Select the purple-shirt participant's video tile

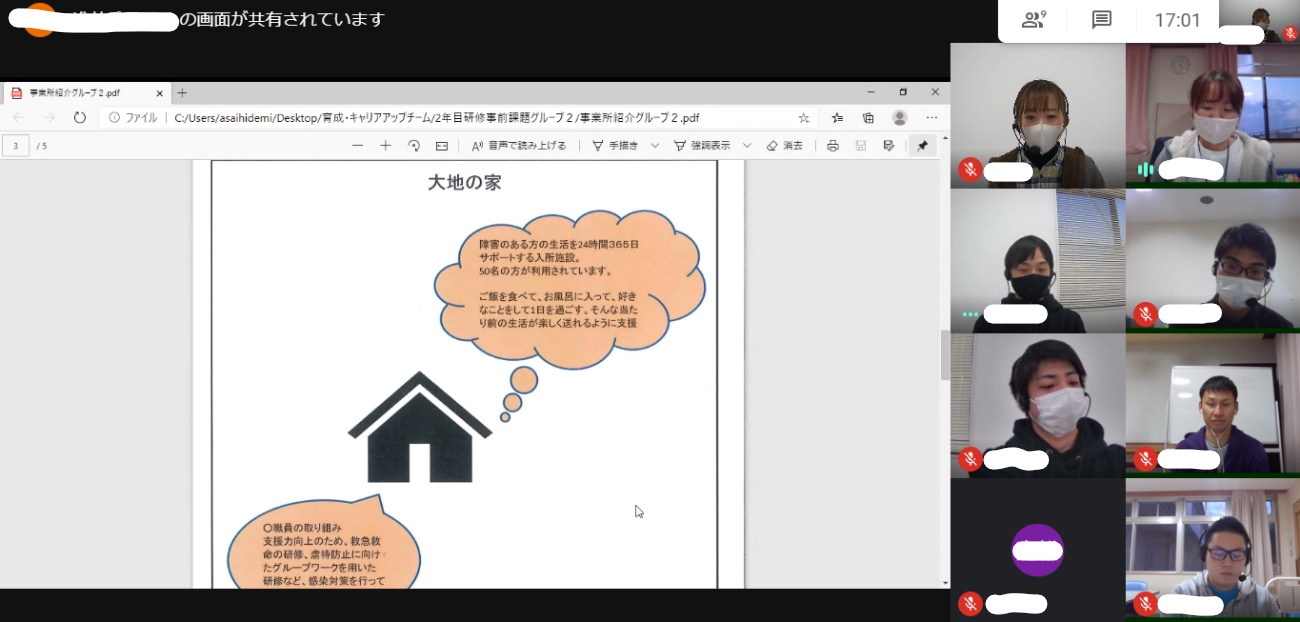click(x=1213, y=405)
